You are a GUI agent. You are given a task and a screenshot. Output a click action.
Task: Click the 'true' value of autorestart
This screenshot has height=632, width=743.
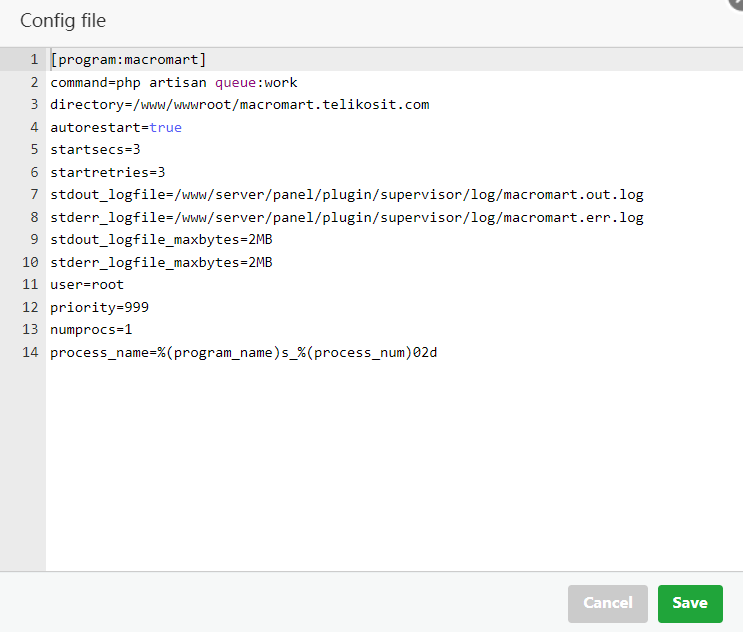166,127
